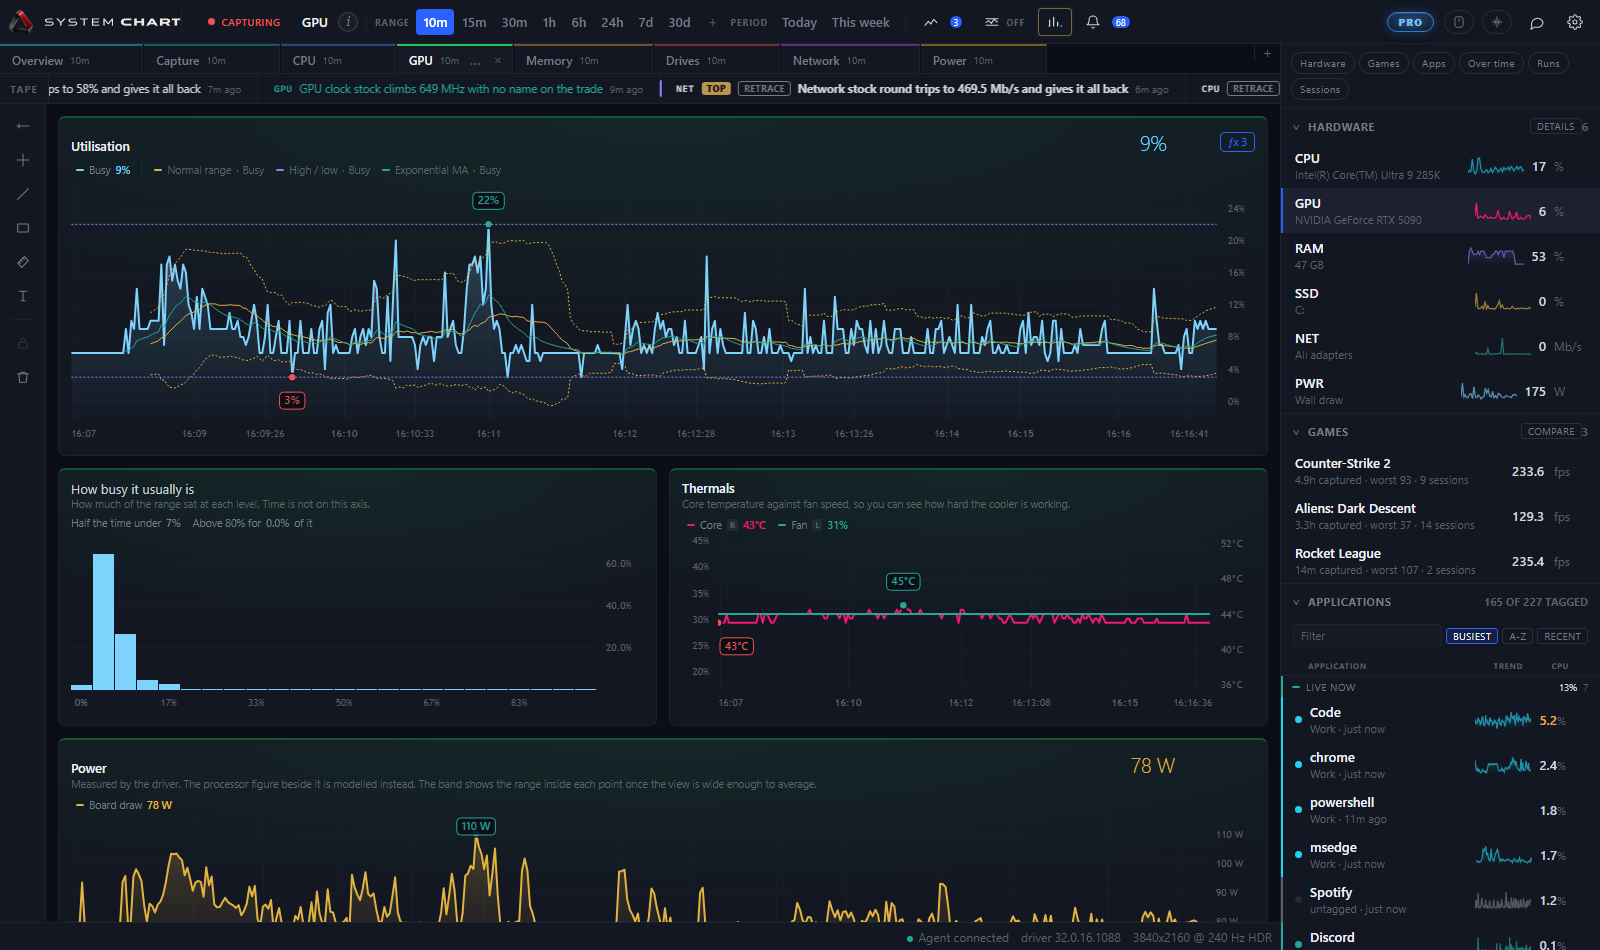Toggle the compare overlay OFF switch
The image size is (1600, 950).
tap(1005, 22)
